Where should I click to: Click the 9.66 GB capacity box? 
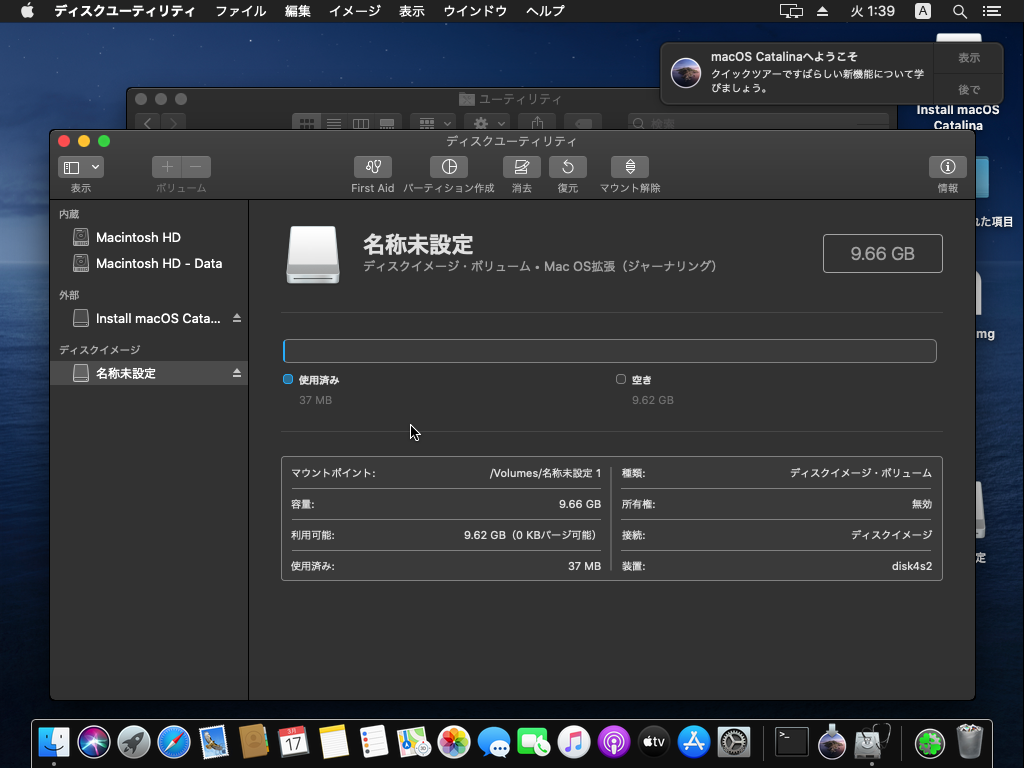[882, 253]
